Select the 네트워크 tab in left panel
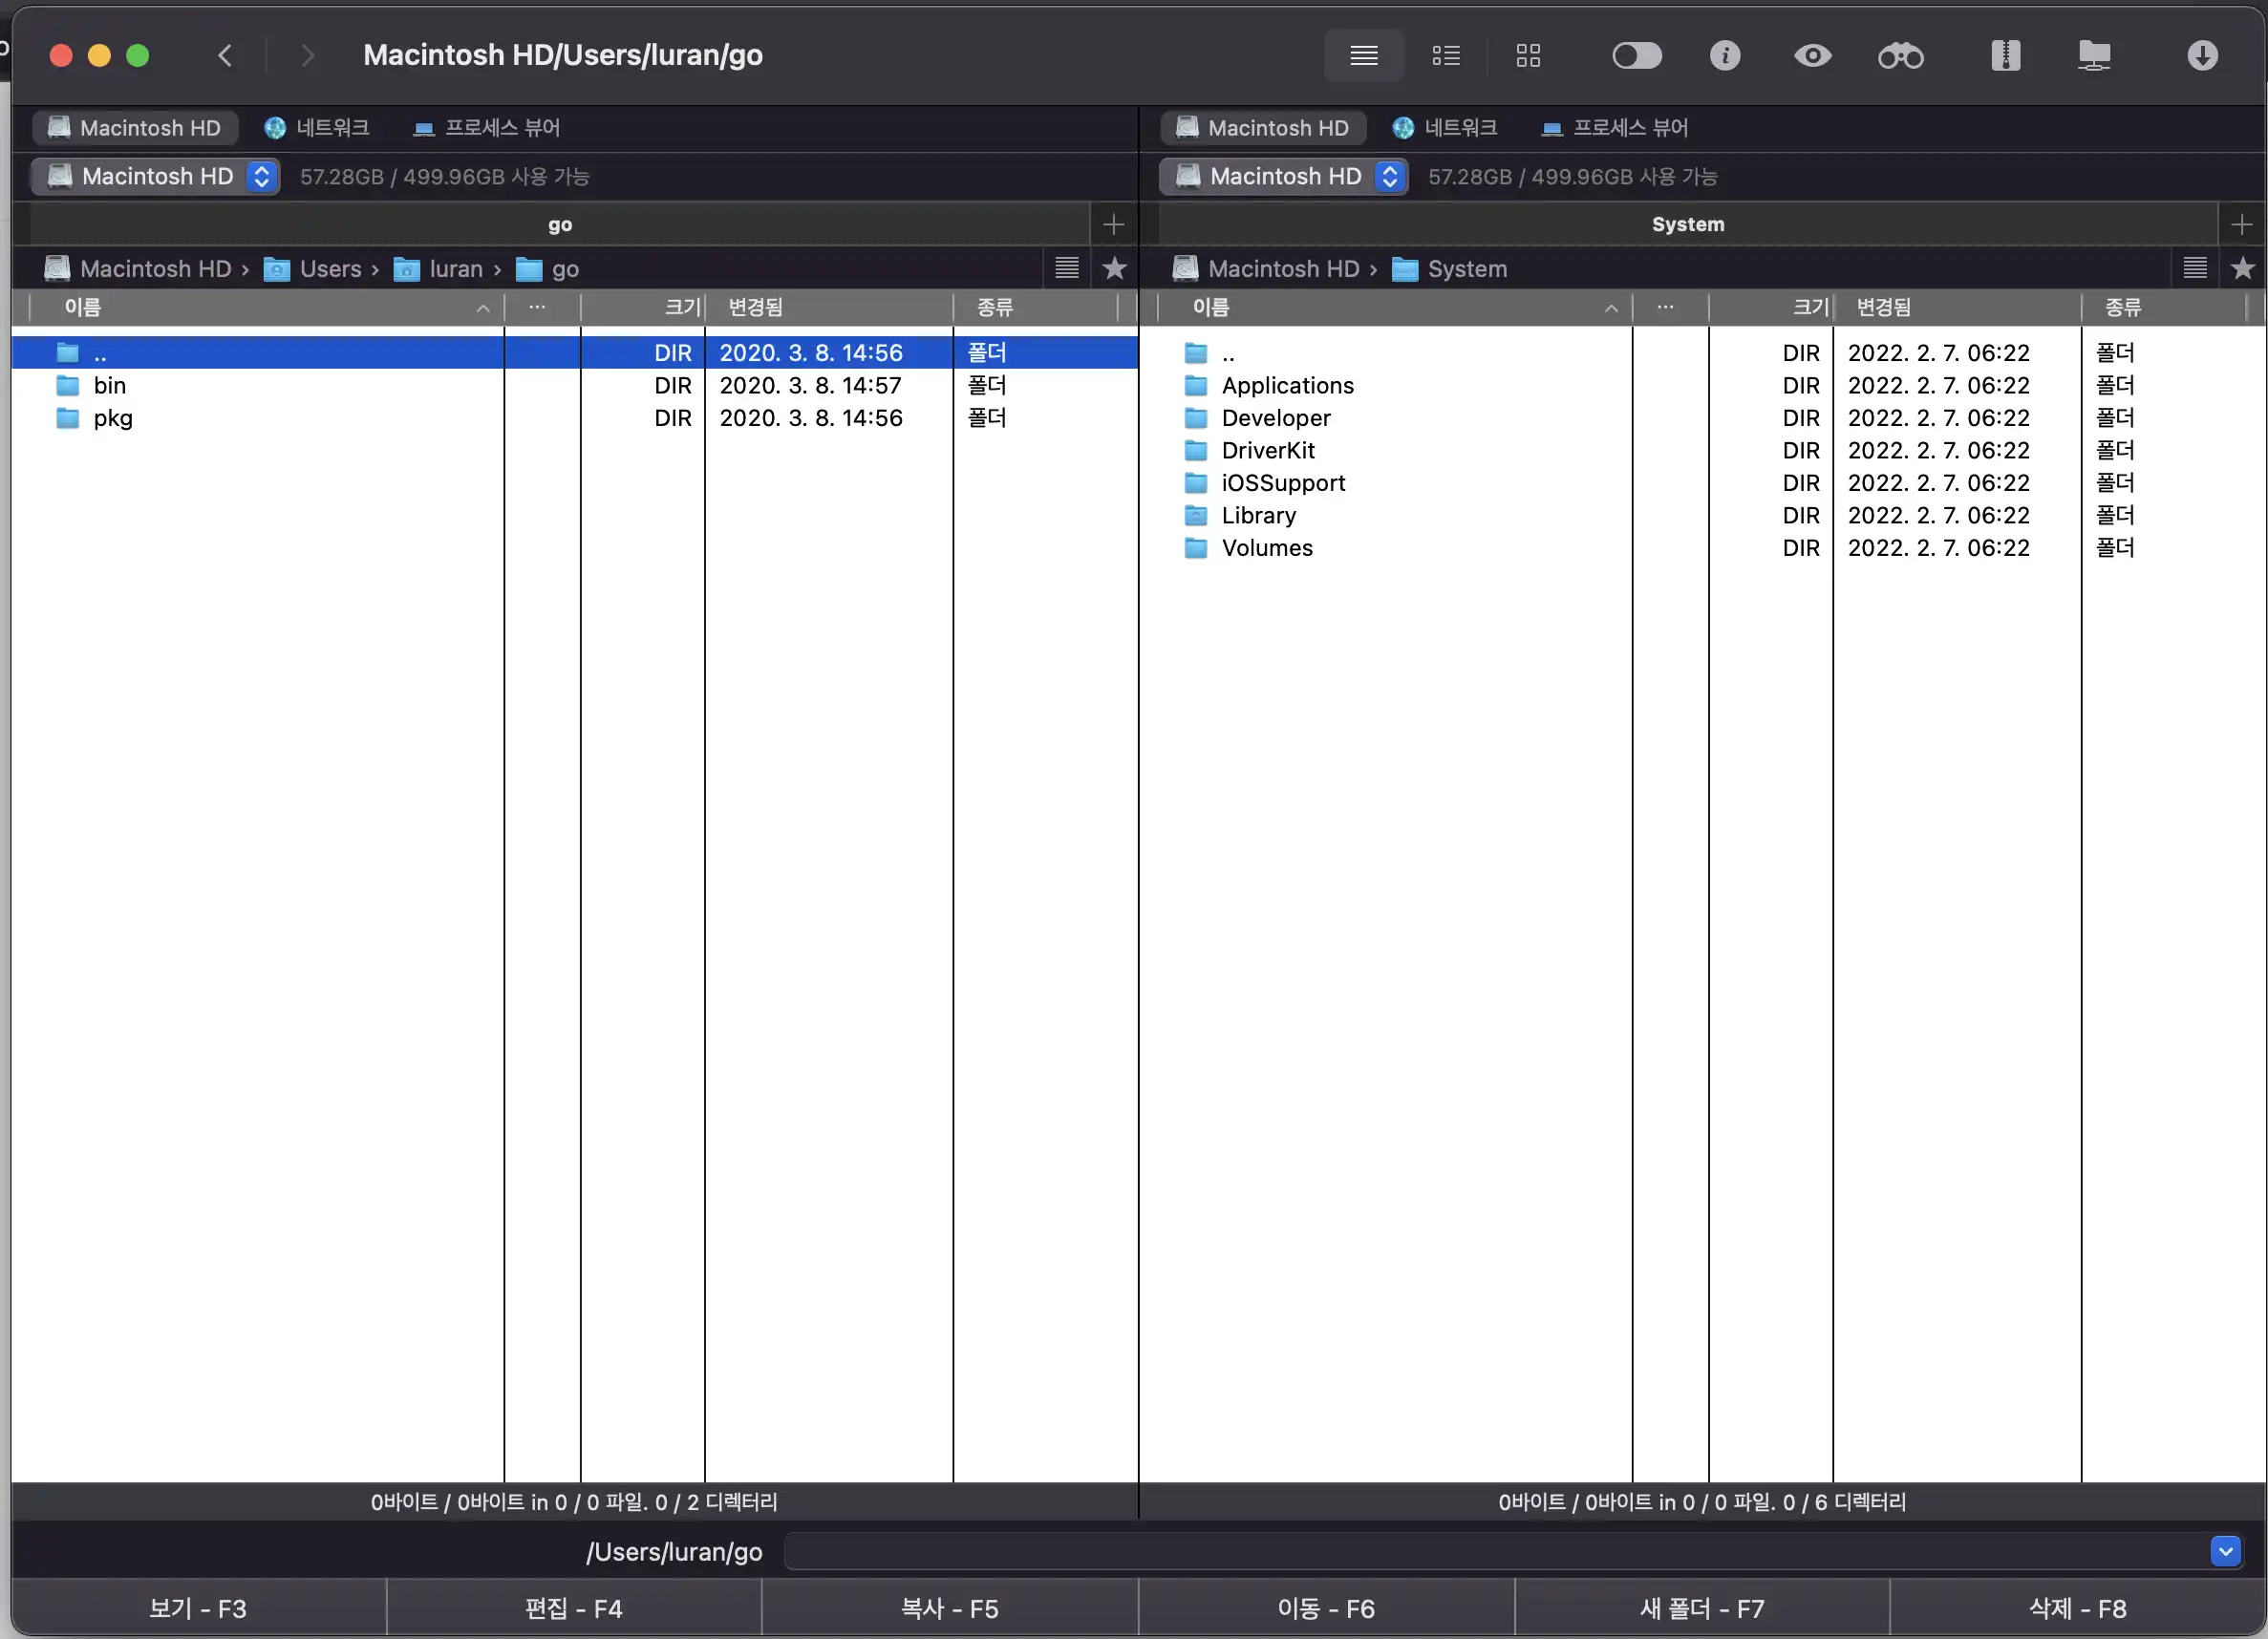 [x=317, y=128]
